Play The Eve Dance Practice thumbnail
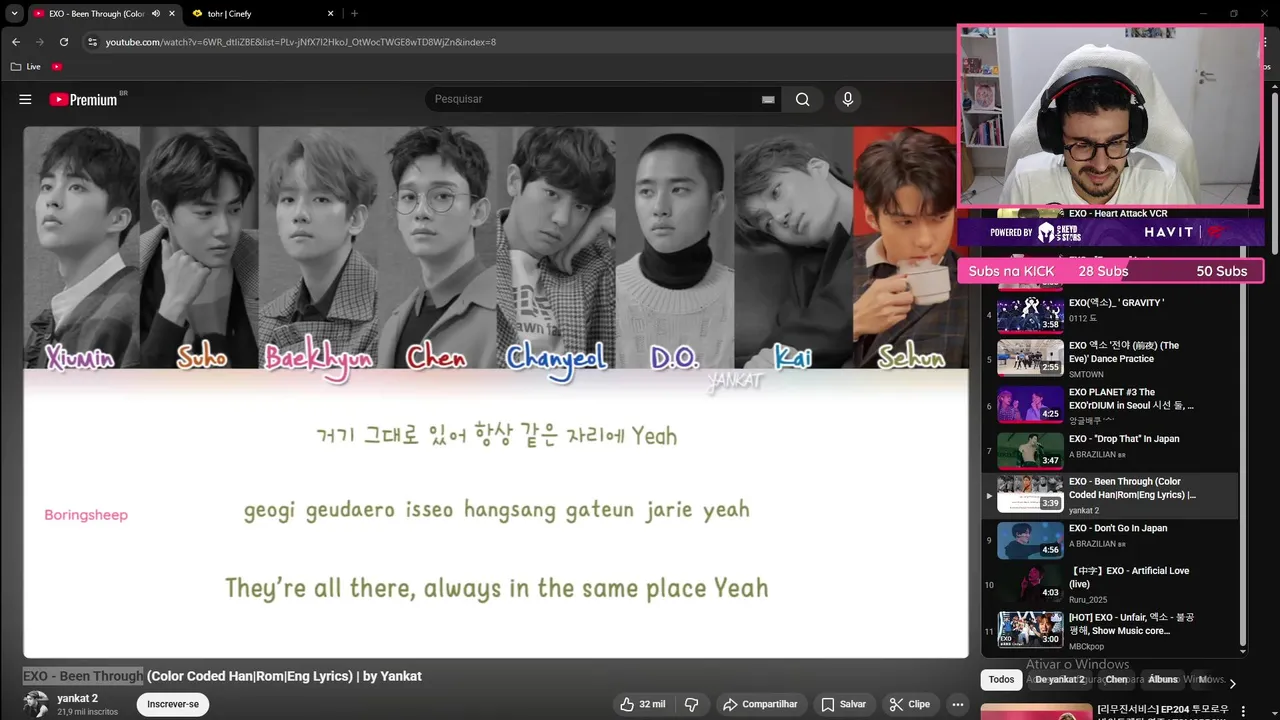The image size is (1280, 720). (1030, 359)
